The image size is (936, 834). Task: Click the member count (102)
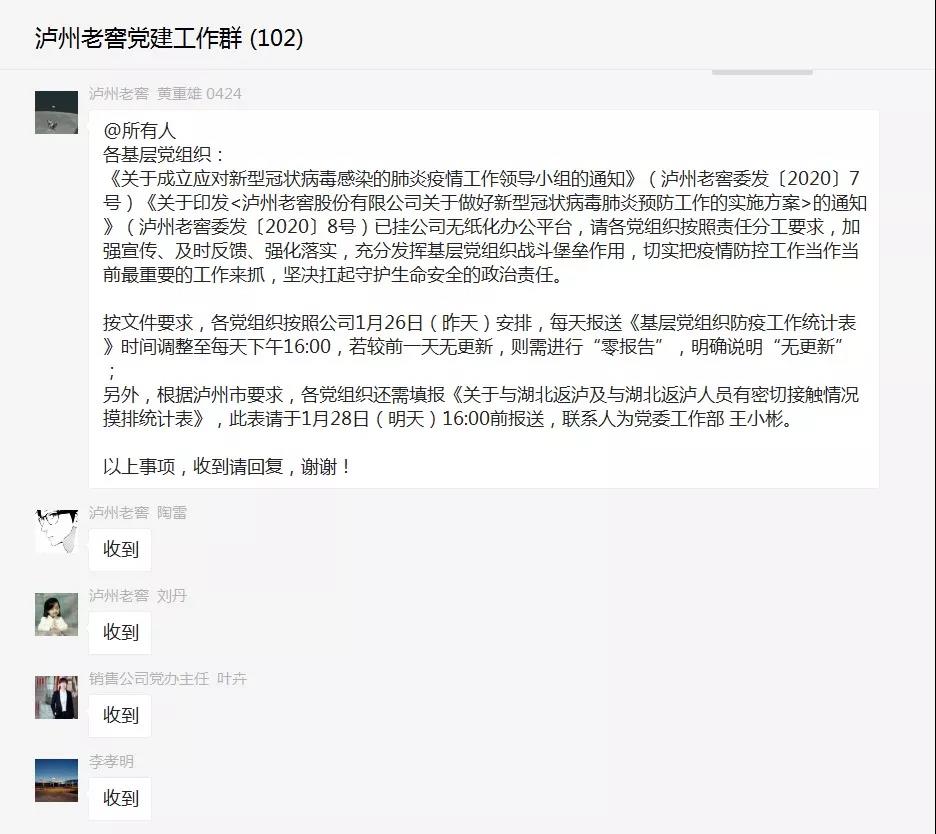(276, 38)
